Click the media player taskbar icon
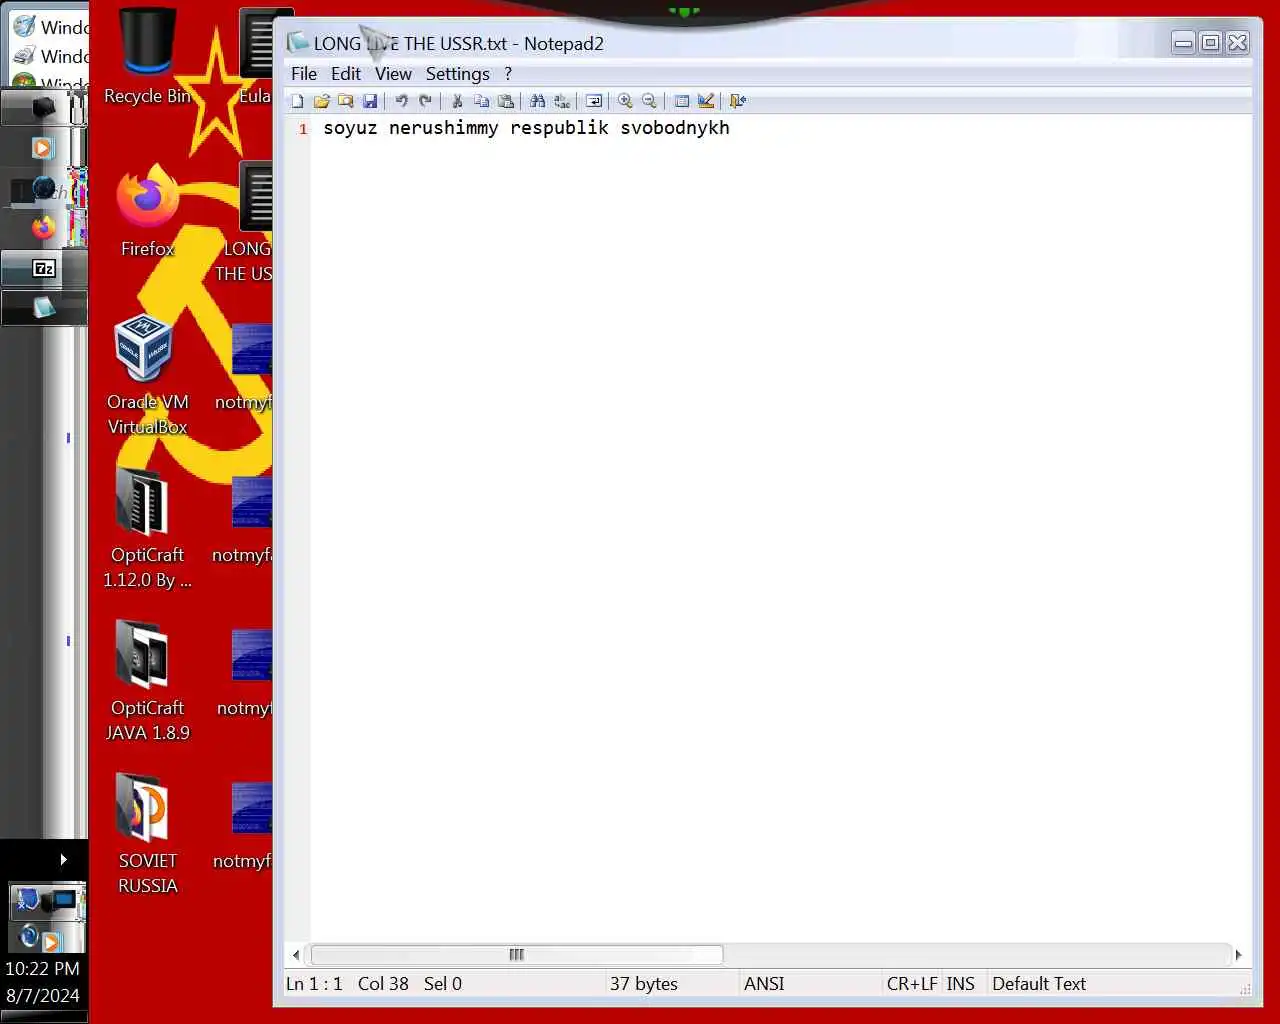Viewport: 1280px width, 1024px height. [42, 148]
